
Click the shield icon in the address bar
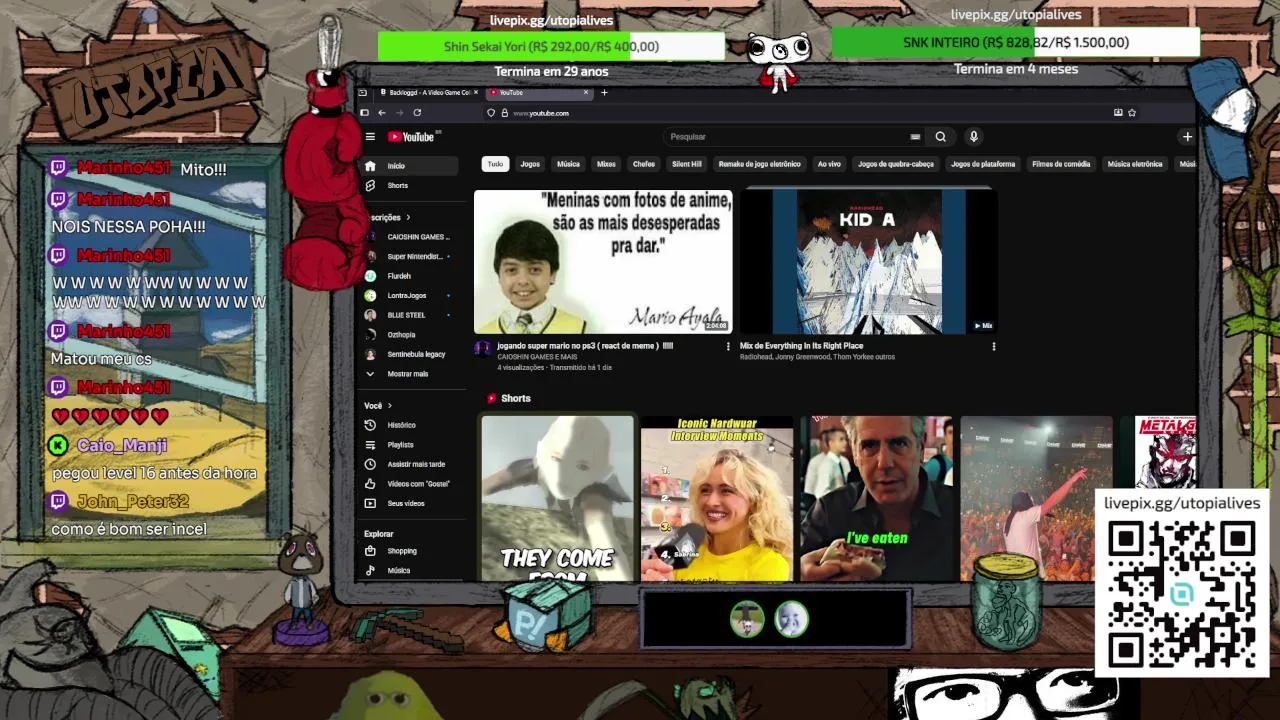coord(491,113)
